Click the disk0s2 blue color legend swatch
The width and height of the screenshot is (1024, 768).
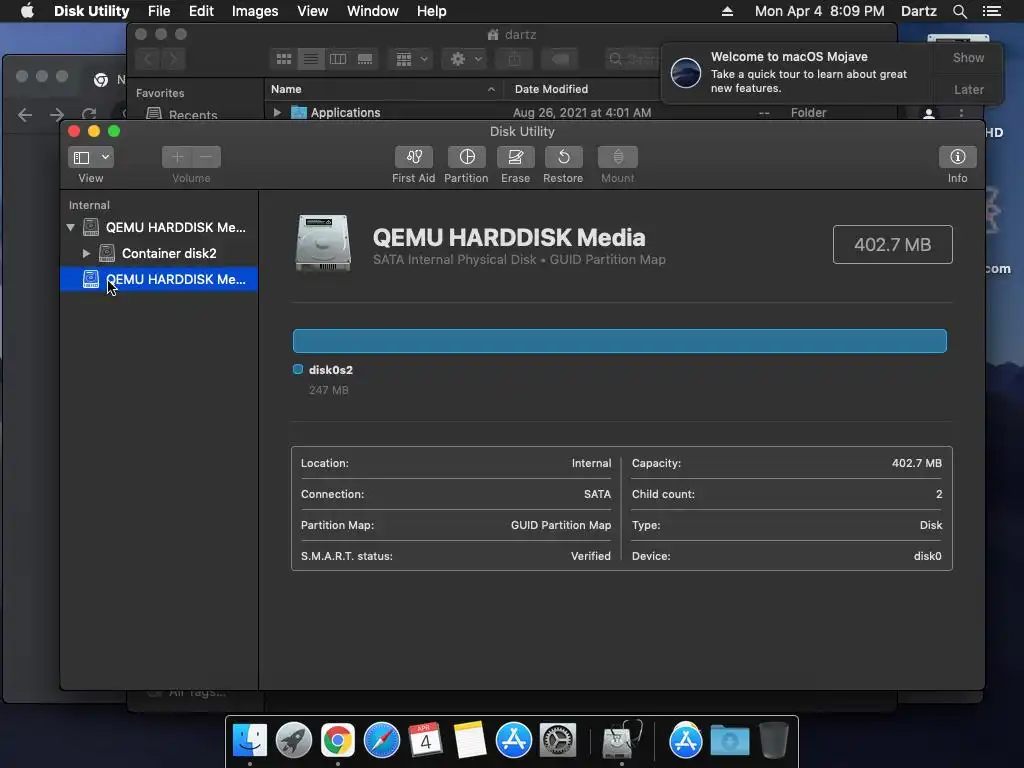[298, 370]
